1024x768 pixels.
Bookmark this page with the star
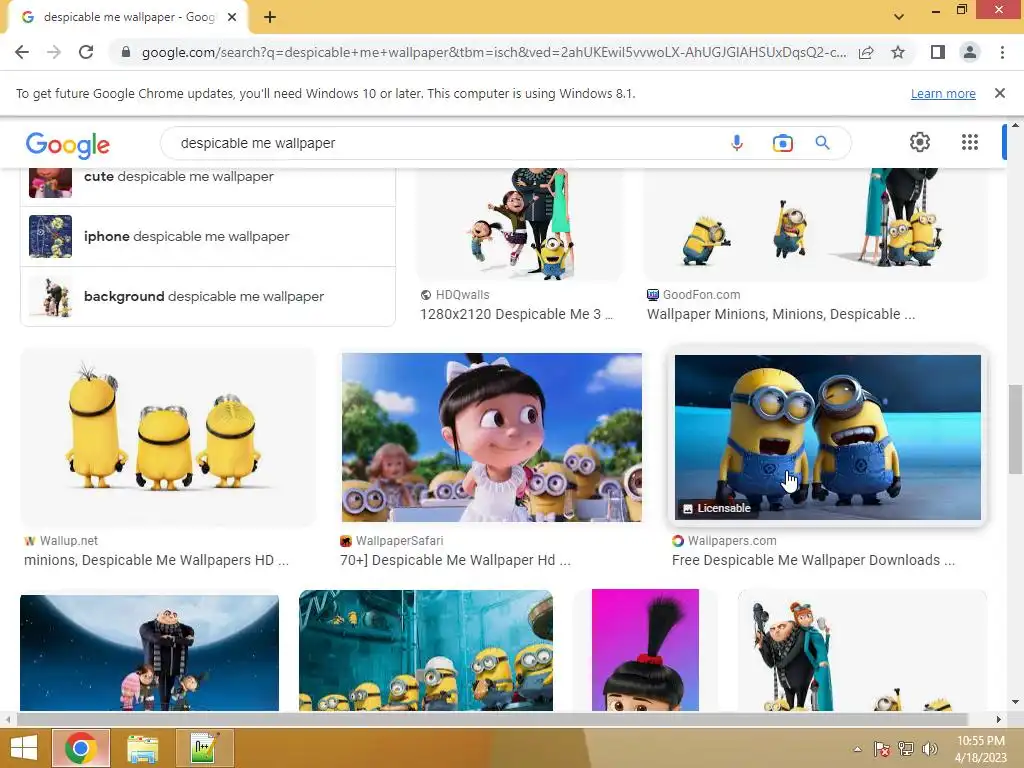[x=898, y=52]
